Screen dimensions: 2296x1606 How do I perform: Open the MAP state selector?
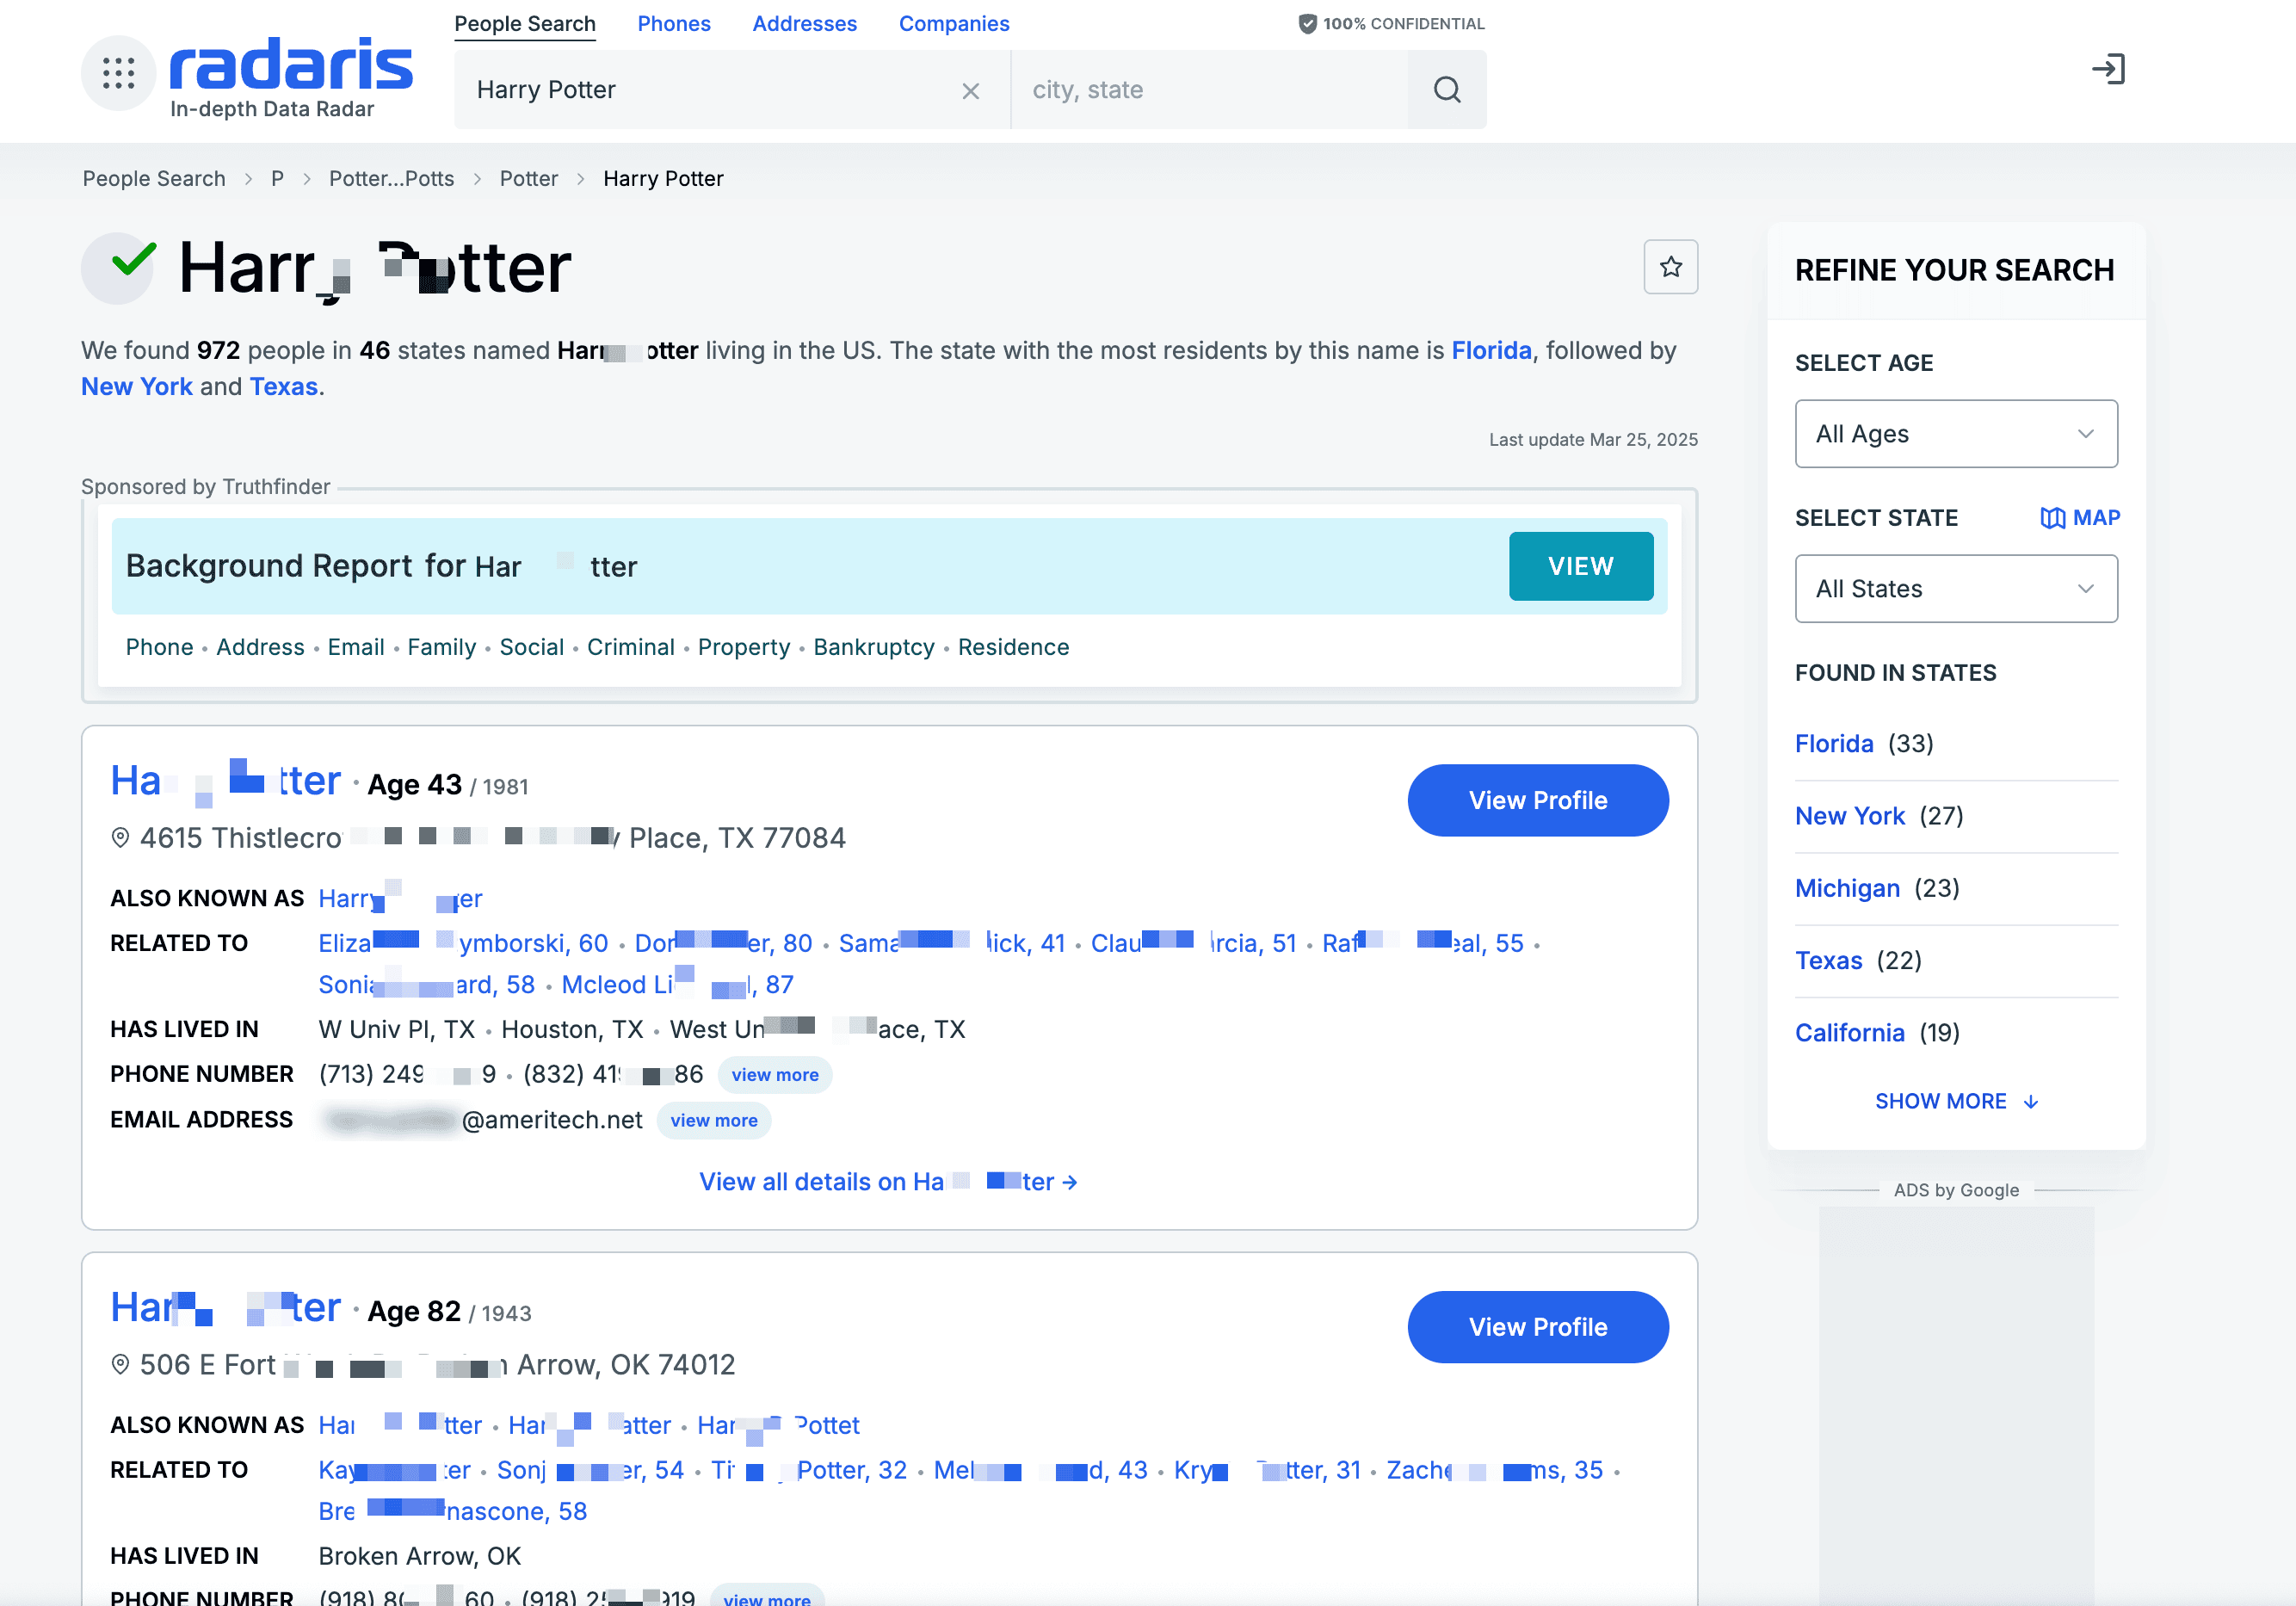(x=2080, y=517)
